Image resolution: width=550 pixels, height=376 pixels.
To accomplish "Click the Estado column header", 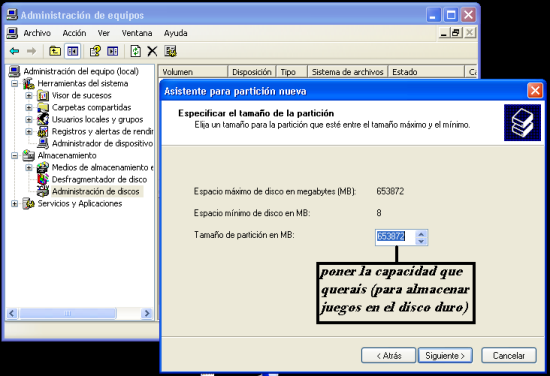I will 426,72.
